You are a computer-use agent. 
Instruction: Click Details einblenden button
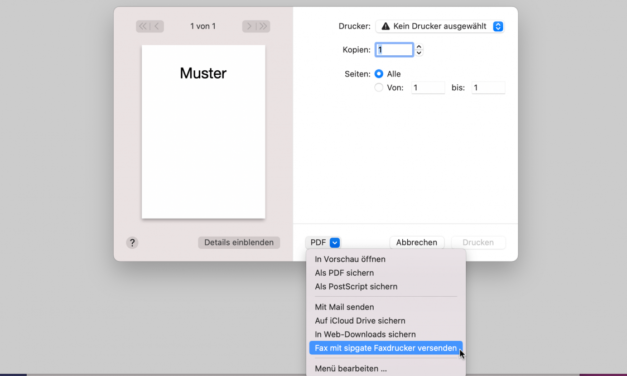(x=239, y=242)
